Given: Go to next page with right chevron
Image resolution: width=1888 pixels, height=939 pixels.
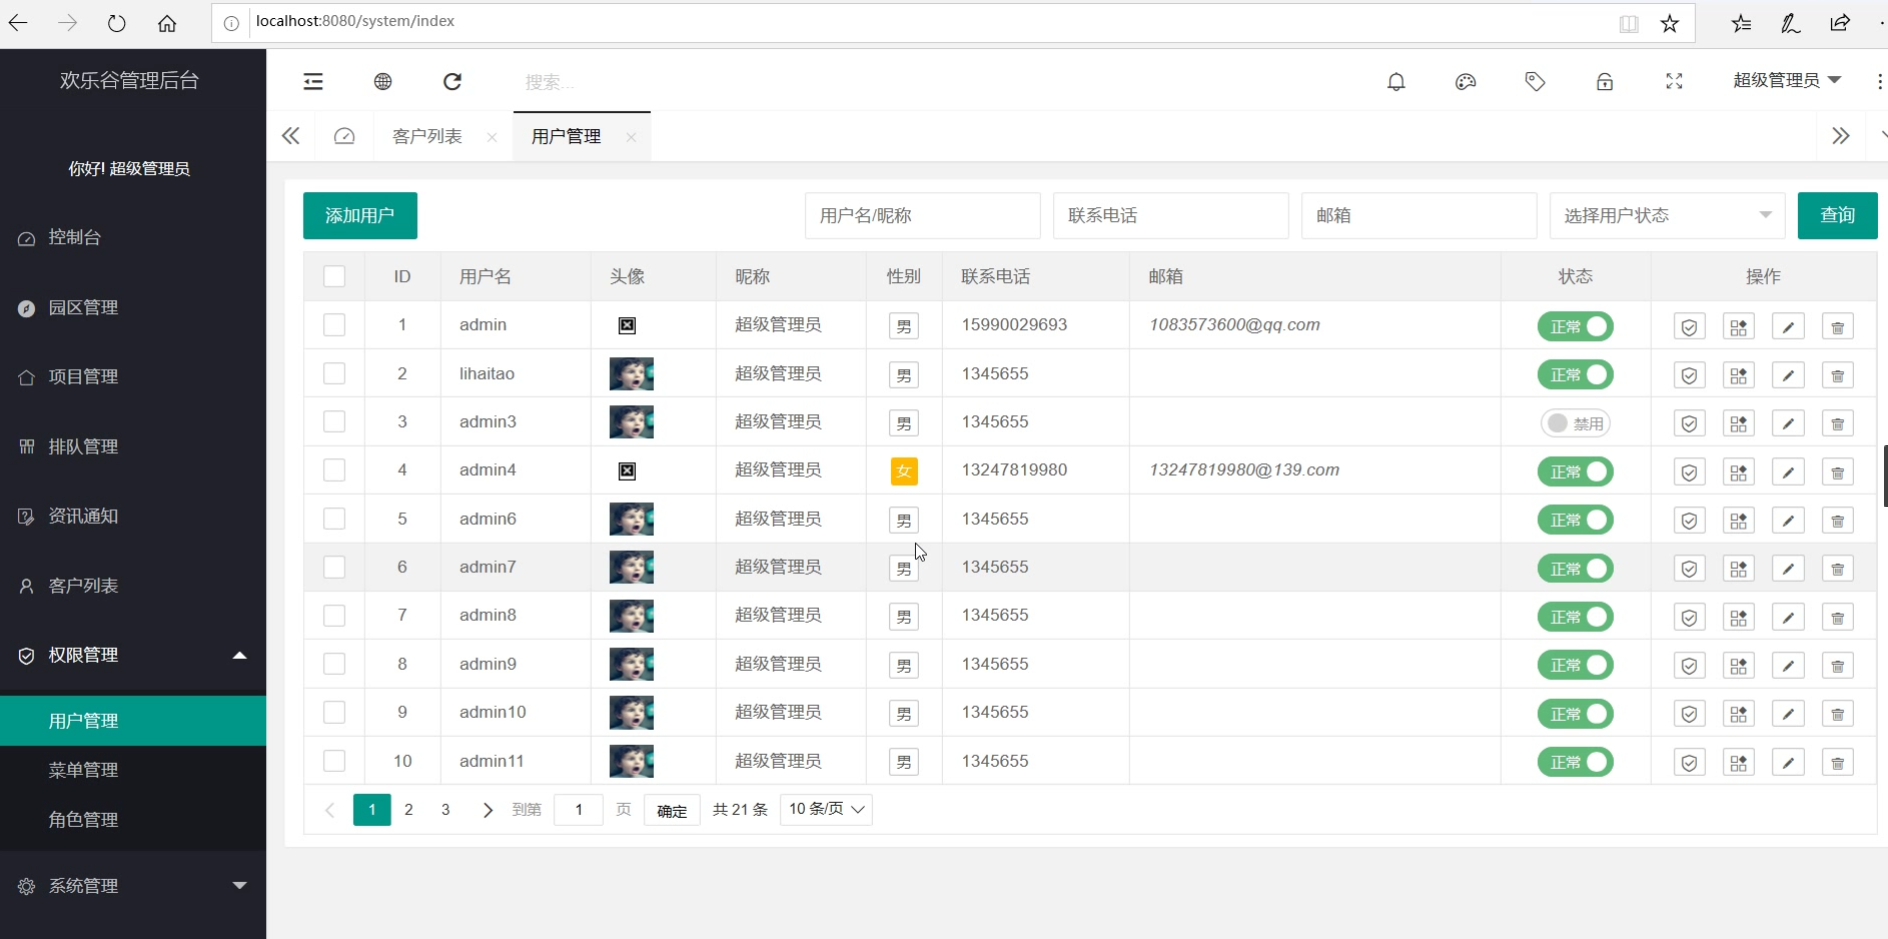Looking at the screenshot, I should (487, 810).
